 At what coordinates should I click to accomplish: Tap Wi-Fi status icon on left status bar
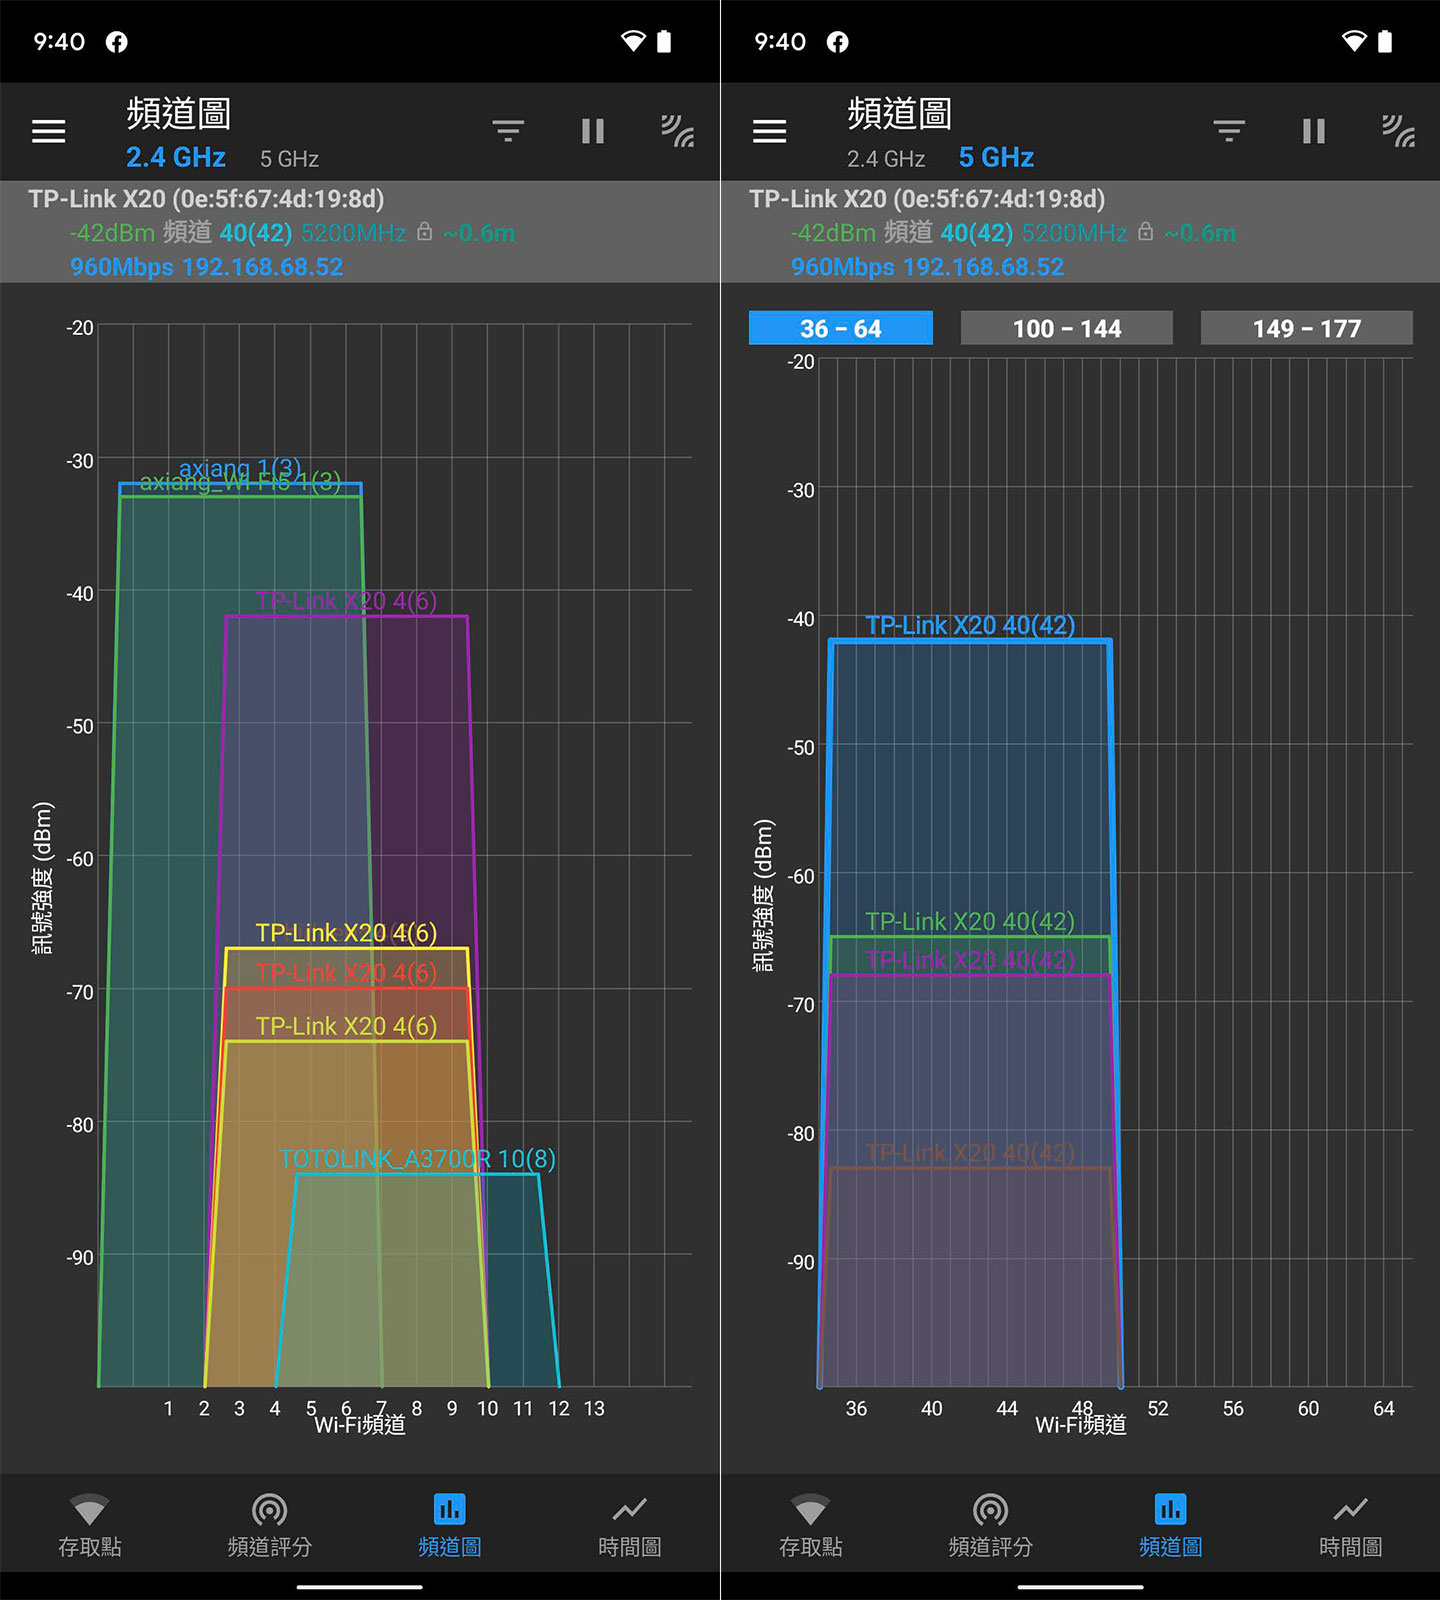(633, 41)
